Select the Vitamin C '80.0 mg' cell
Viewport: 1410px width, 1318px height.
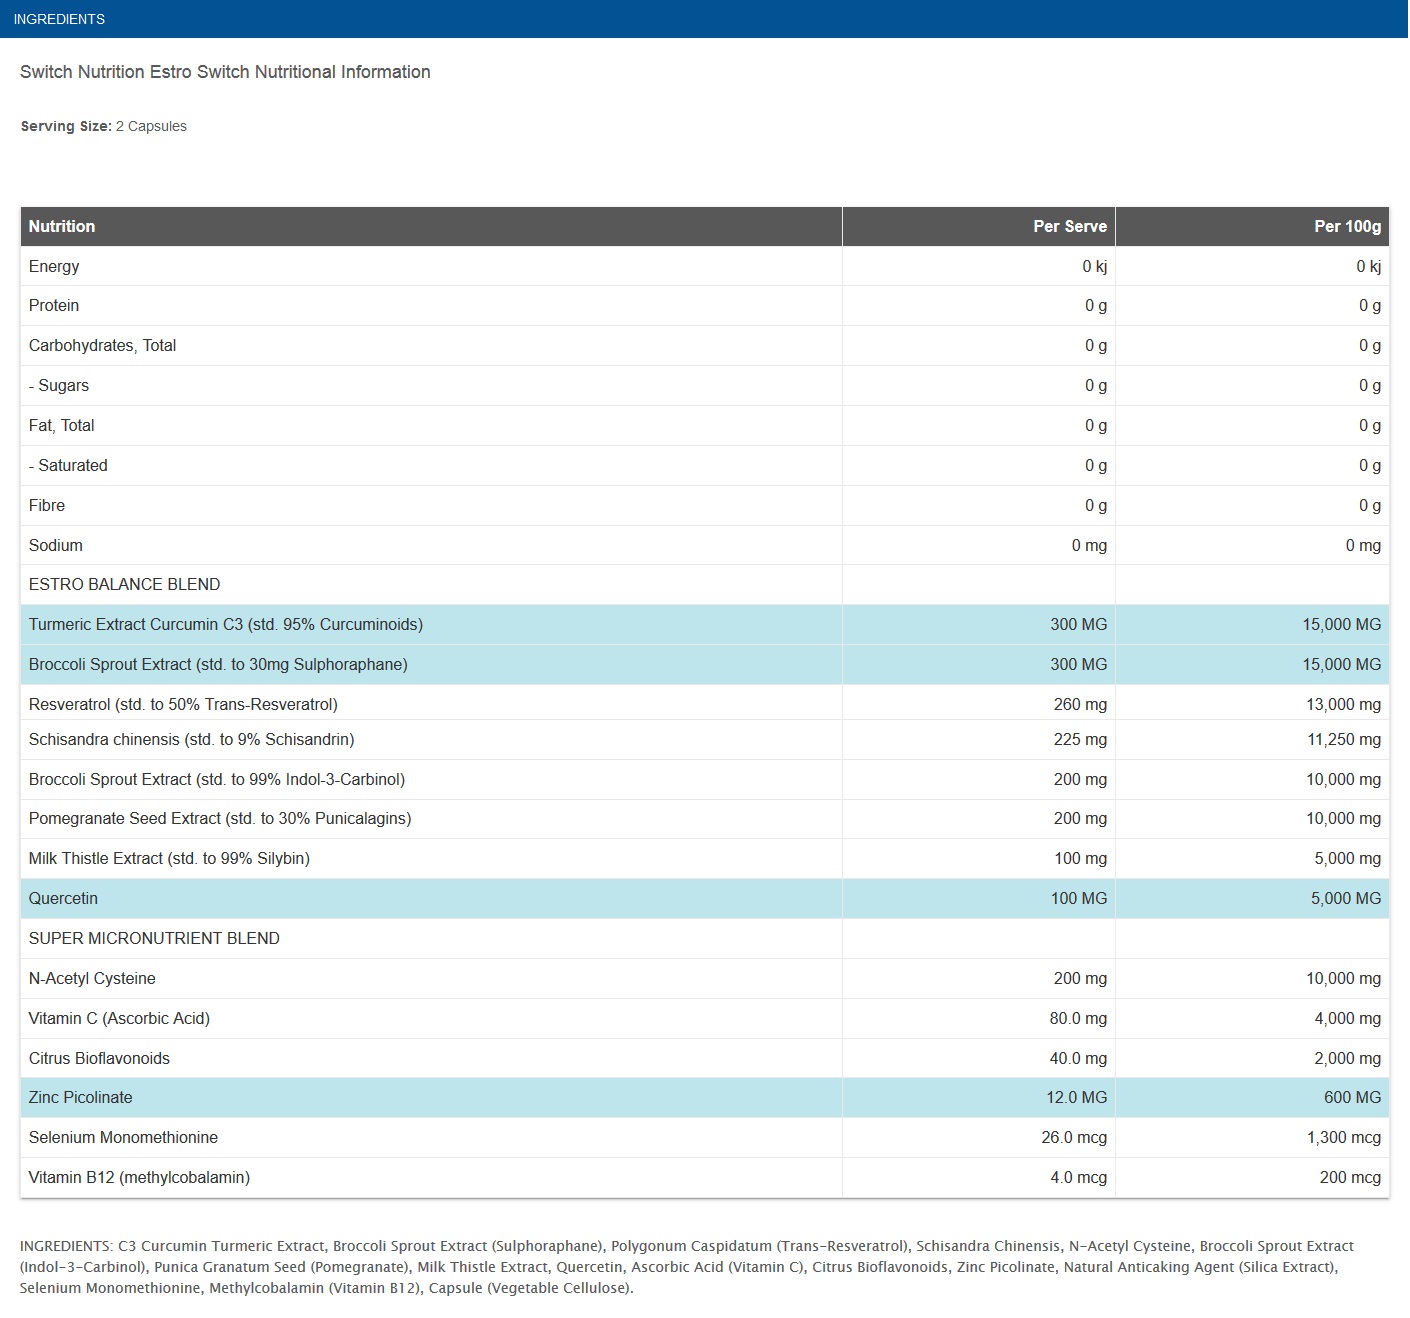coord(979,1019)
